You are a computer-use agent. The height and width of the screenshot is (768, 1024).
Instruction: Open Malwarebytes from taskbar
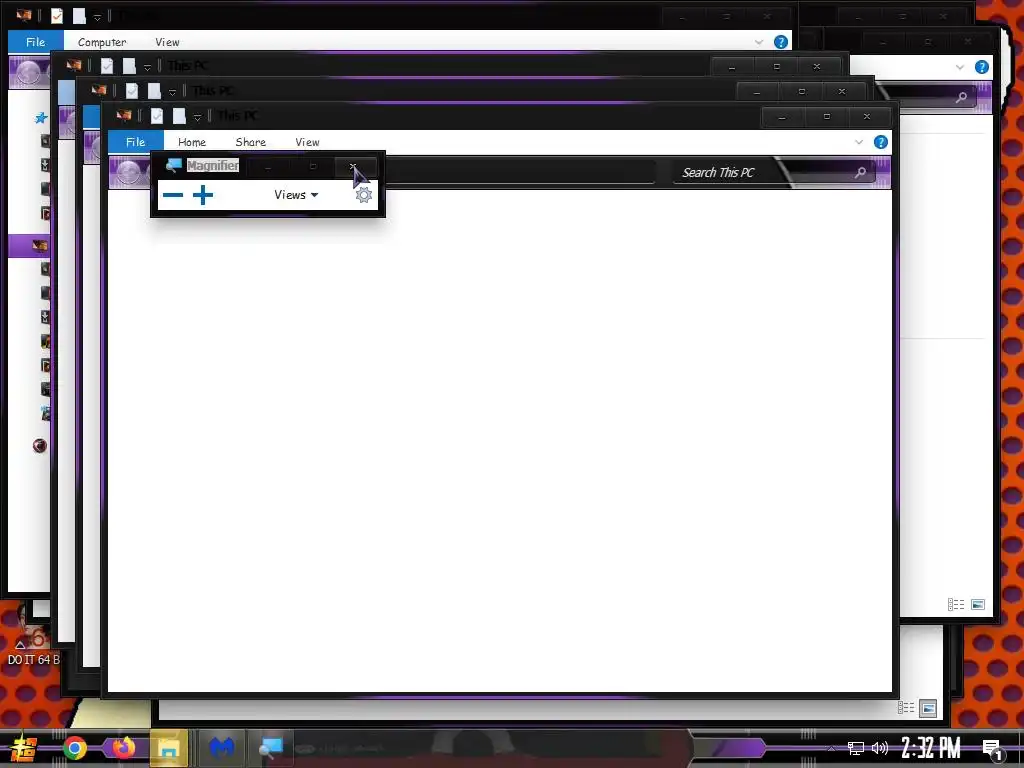tap(221, 748)
